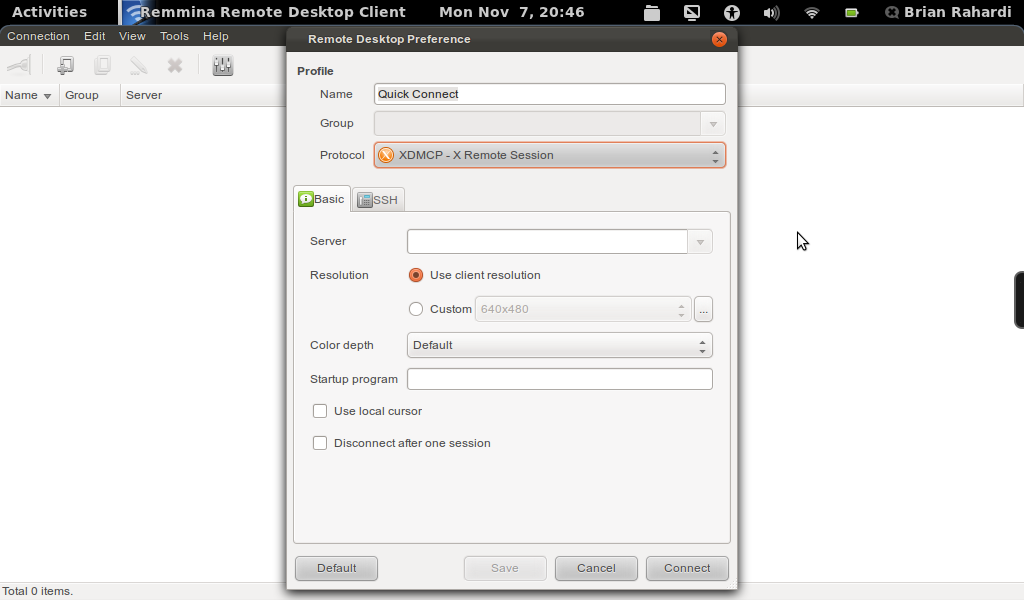Click the Wi-Fi network icon

pos(812,12)
